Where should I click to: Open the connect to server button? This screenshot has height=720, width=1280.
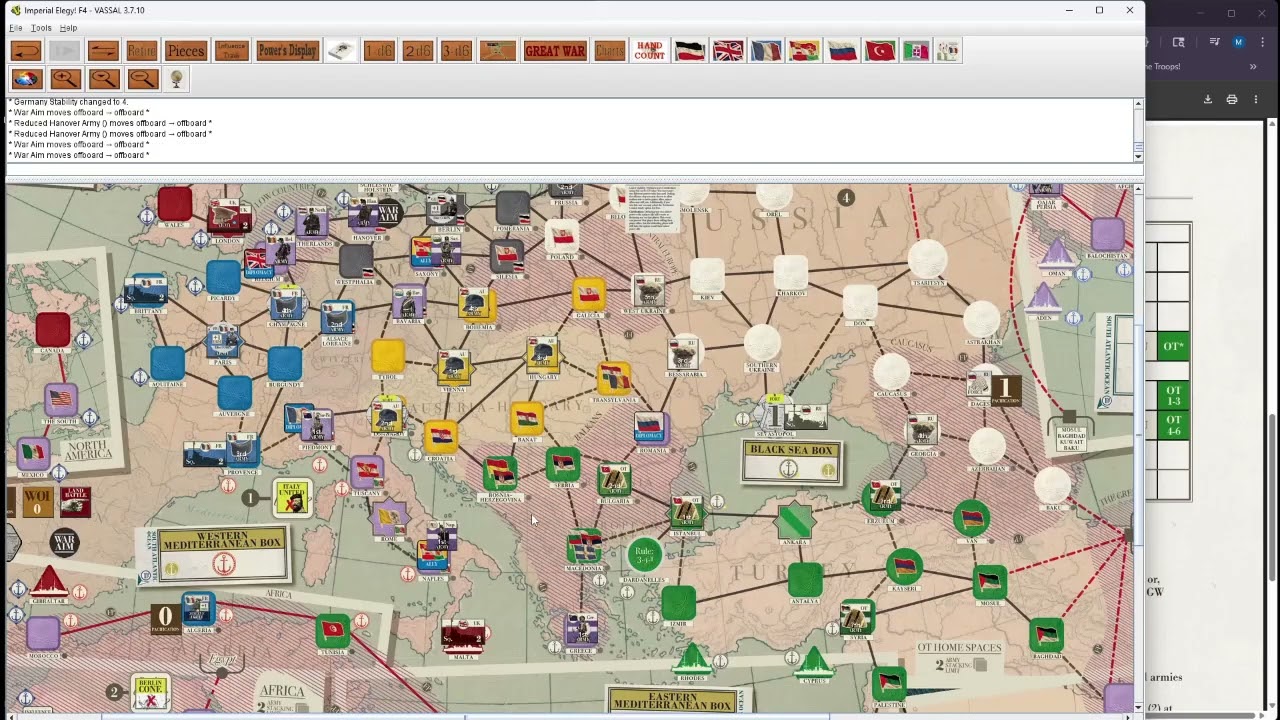click(103, 51)
